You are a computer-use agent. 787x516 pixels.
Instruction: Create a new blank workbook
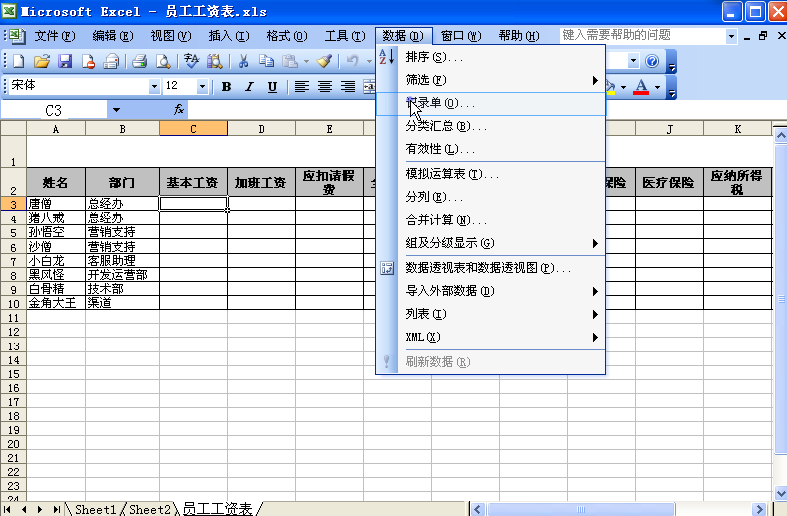coord(19,61)
